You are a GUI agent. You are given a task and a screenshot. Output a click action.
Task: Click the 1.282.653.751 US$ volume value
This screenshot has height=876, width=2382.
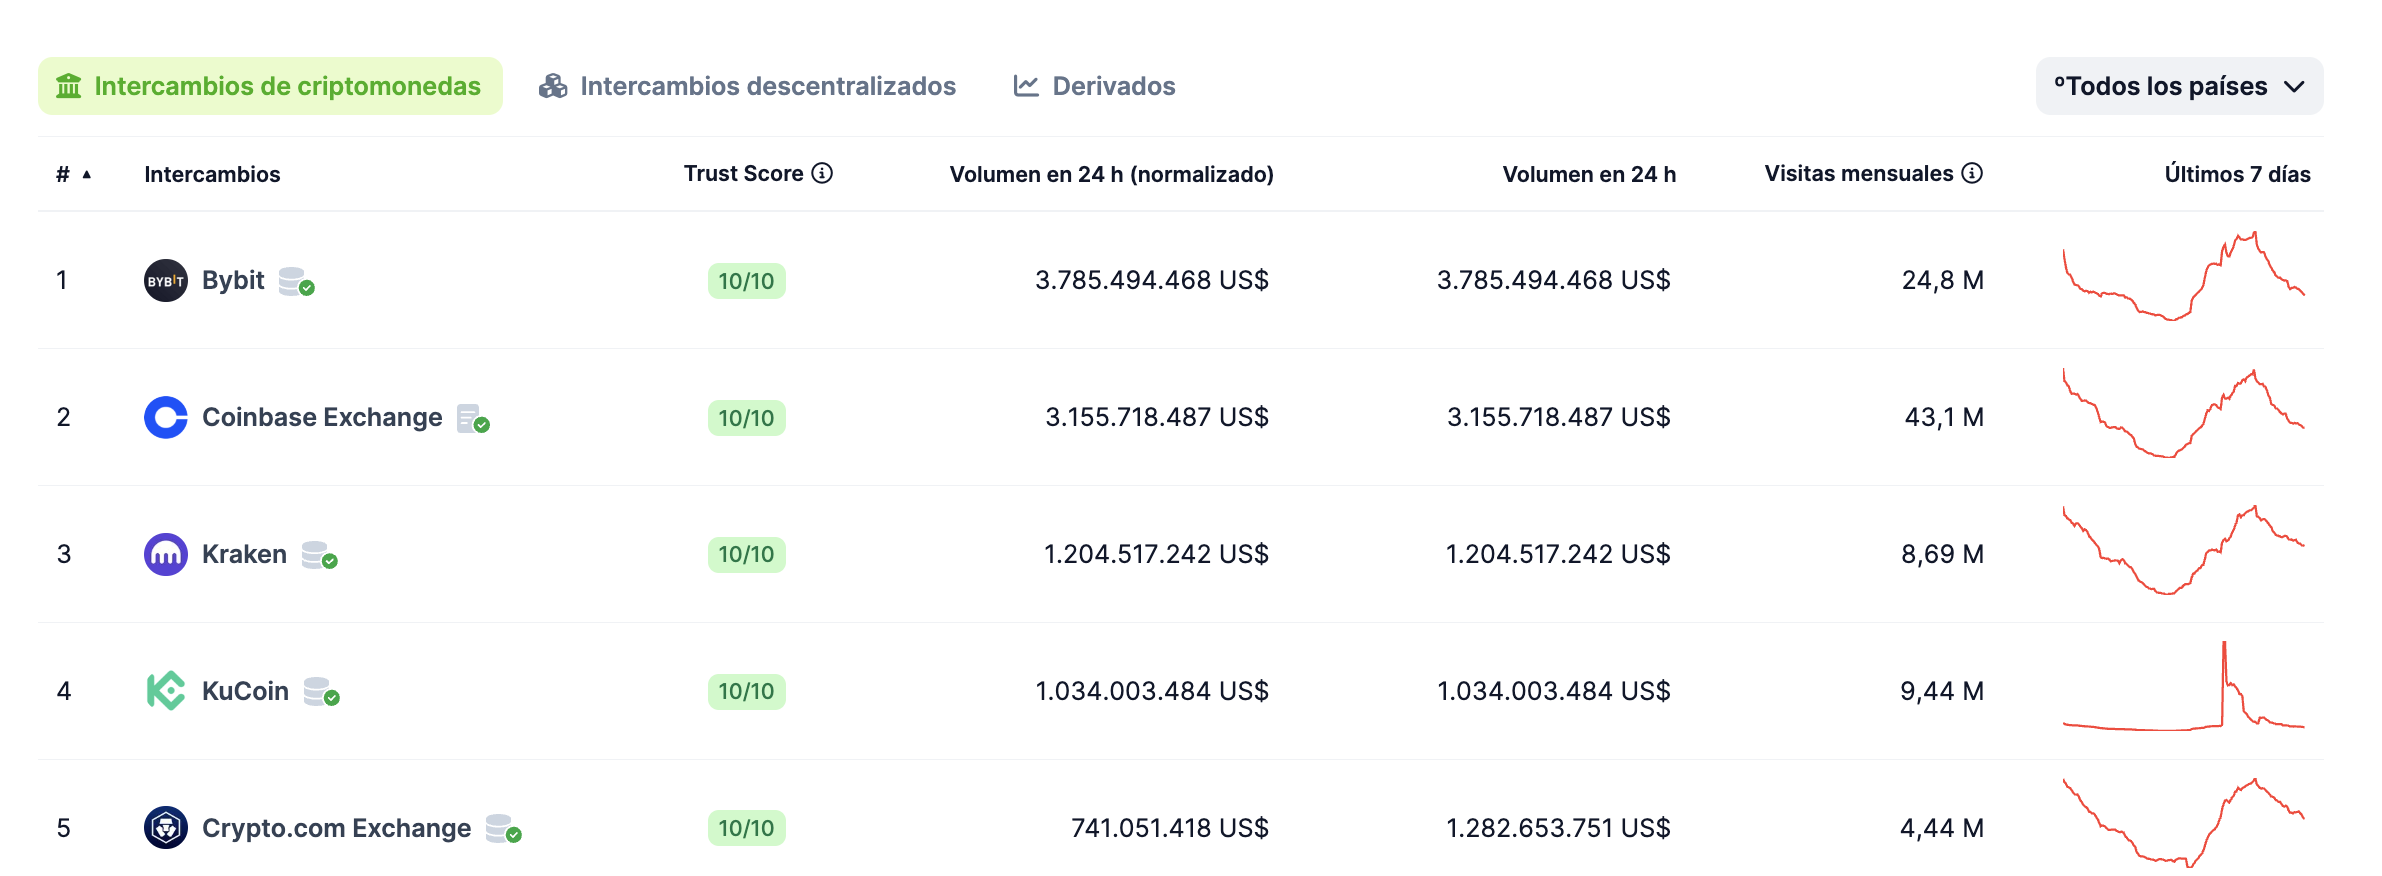(1558, 828)
